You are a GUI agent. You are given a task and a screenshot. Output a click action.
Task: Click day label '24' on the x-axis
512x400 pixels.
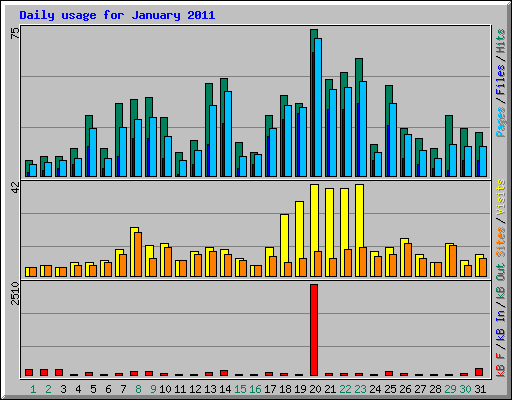click(x=375, y=389)
